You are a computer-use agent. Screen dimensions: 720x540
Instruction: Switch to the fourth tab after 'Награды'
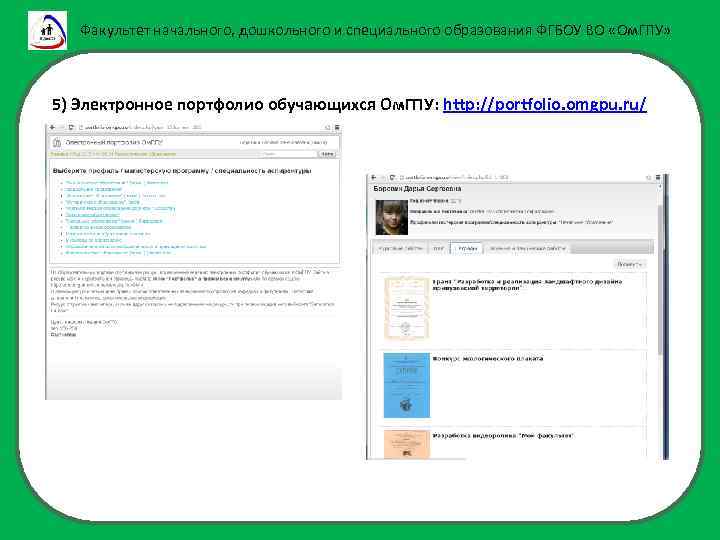pos(528,248)
